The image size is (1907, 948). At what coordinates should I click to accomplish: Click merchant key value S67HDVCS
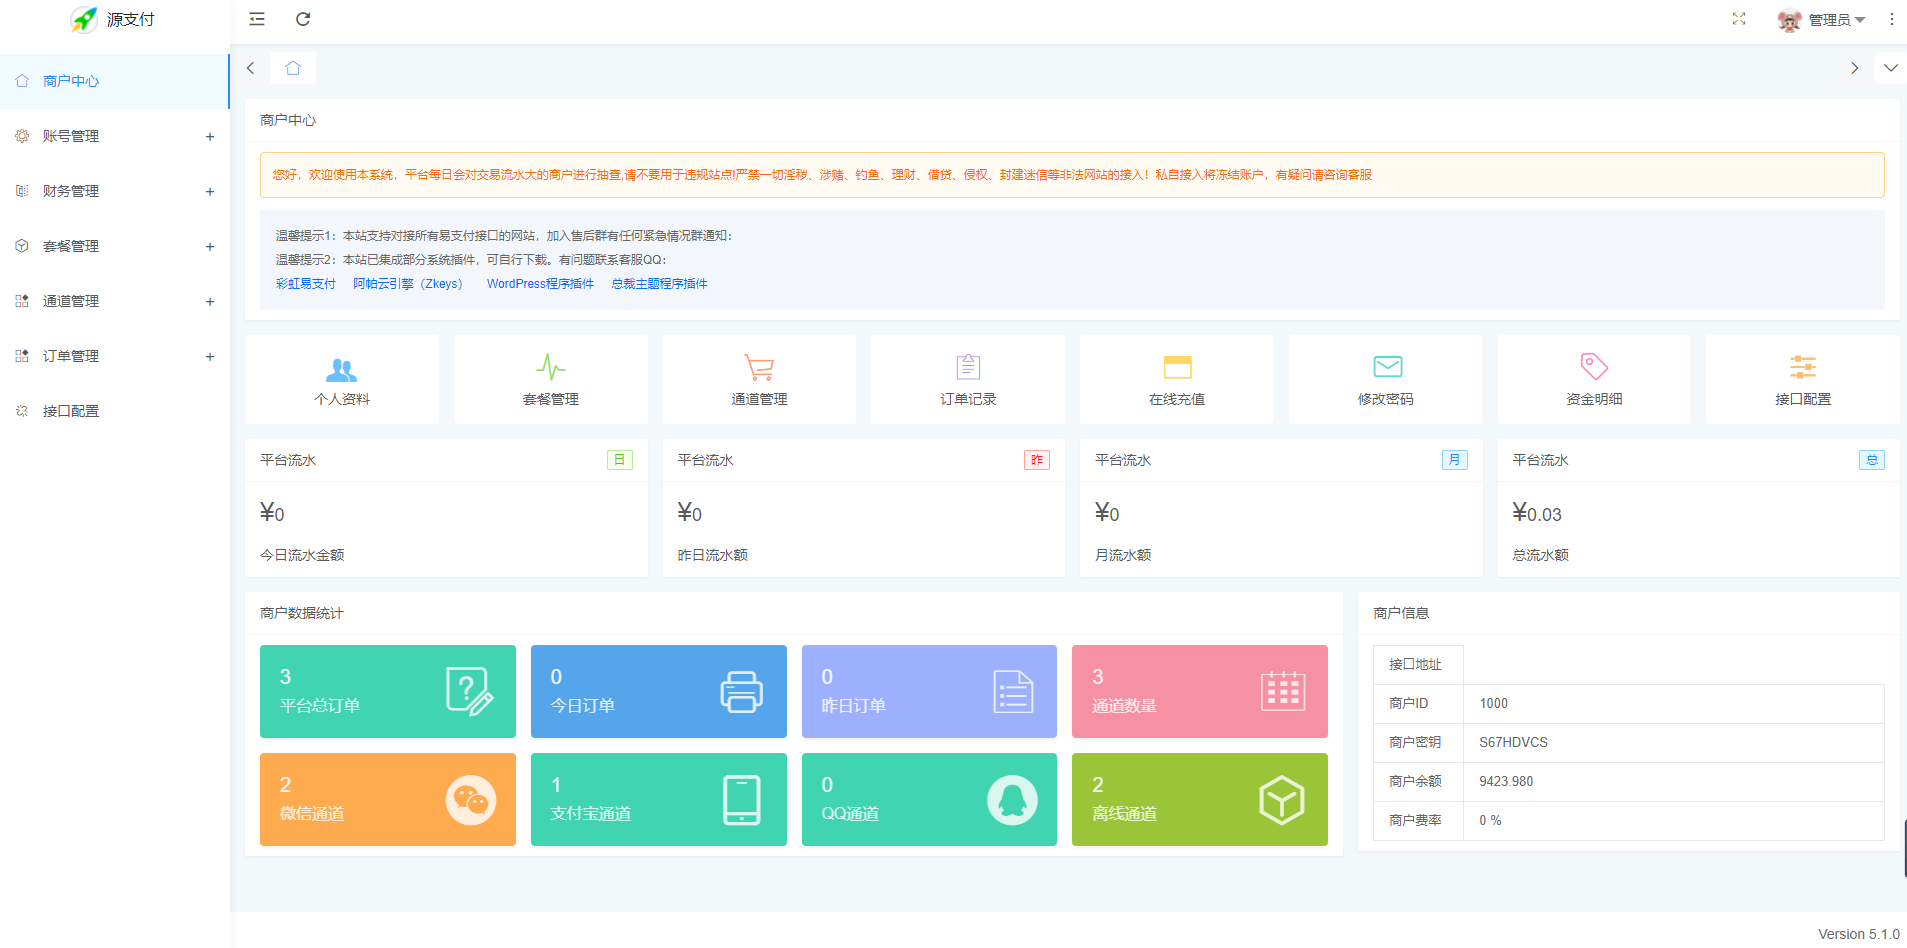tap(1513, 743)
